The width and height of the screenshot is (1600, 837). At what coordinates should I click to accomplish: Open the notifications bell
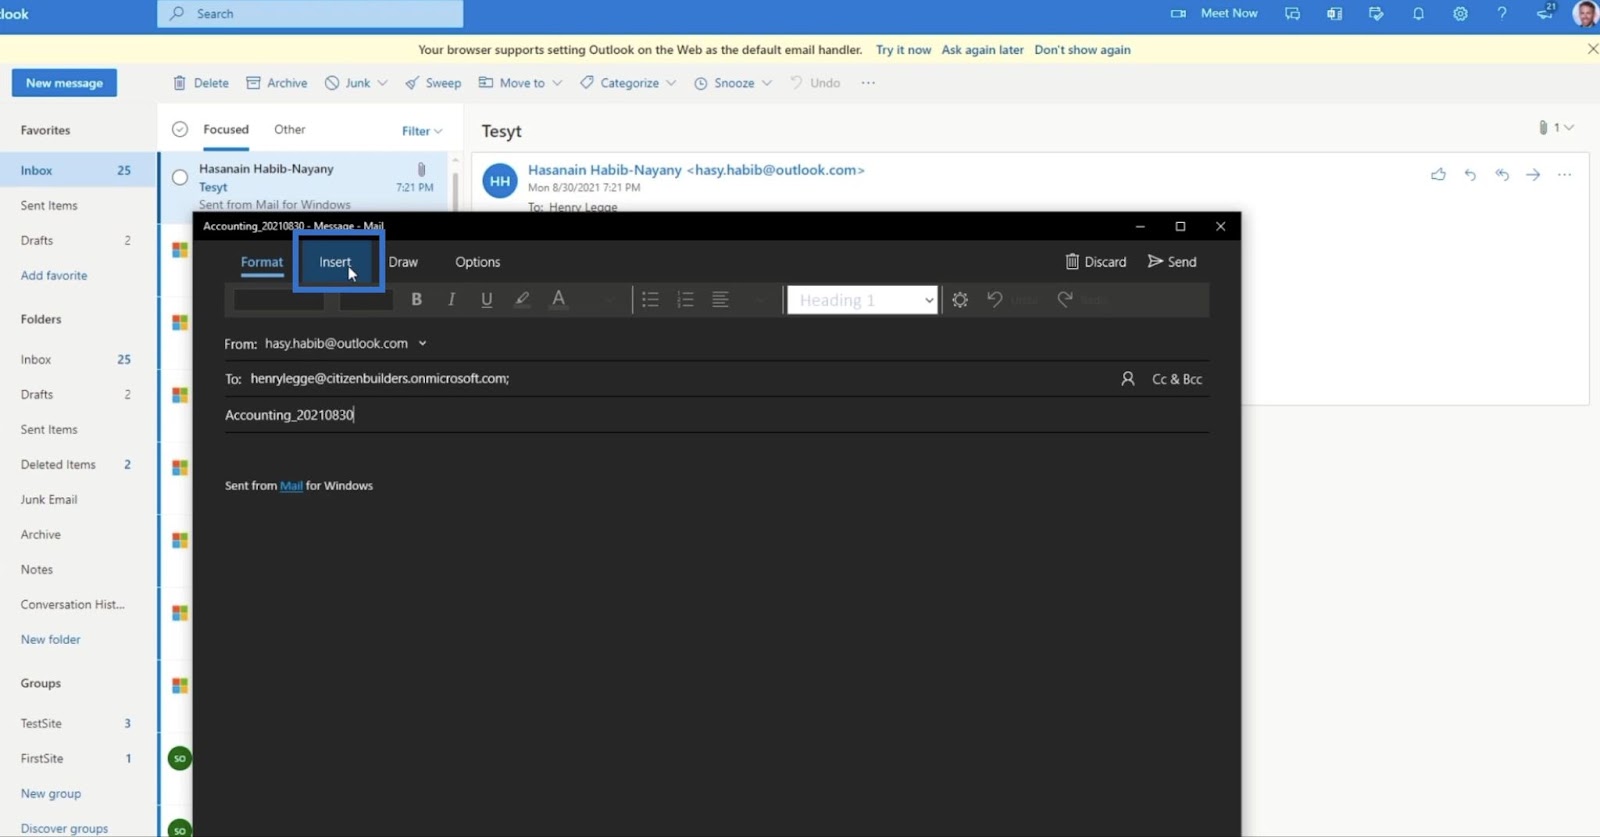coord(1418,14)
